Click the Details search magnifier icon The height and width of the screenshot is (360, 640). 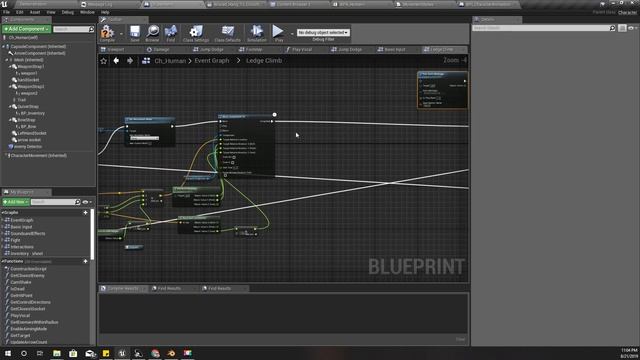pos(612,28)
